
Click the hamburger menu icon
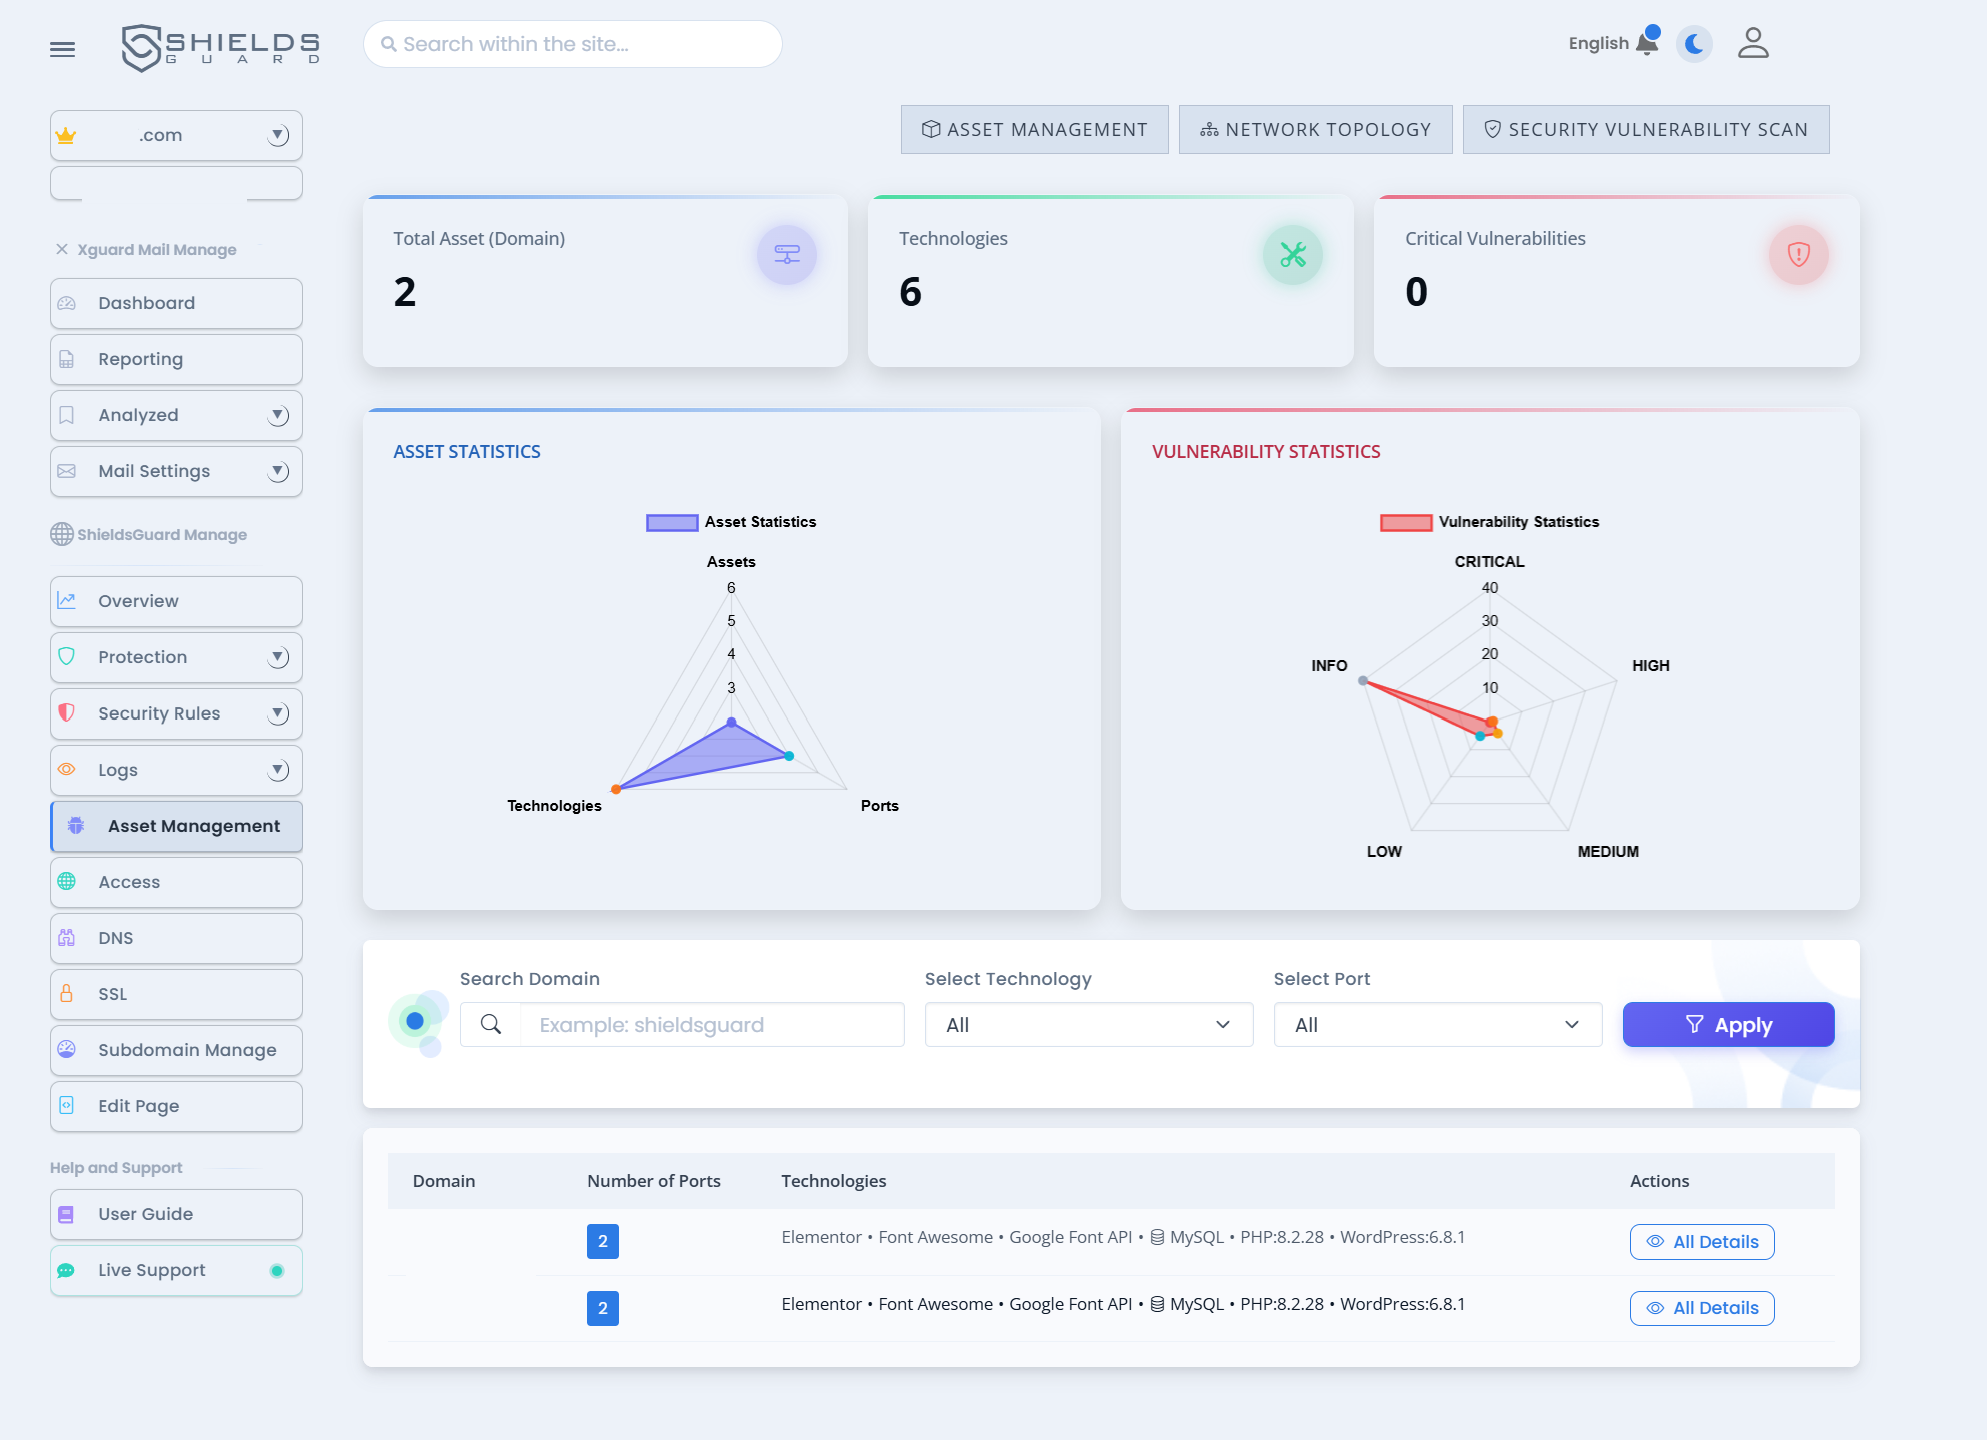(x=62, y=49)
